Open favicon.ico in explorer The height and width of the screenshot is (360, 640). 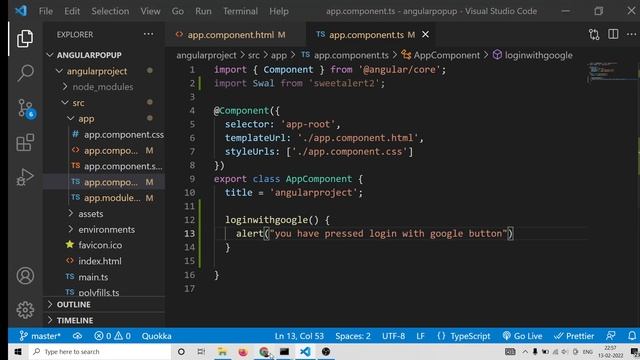pyautogui.click(x=100, y=245)
